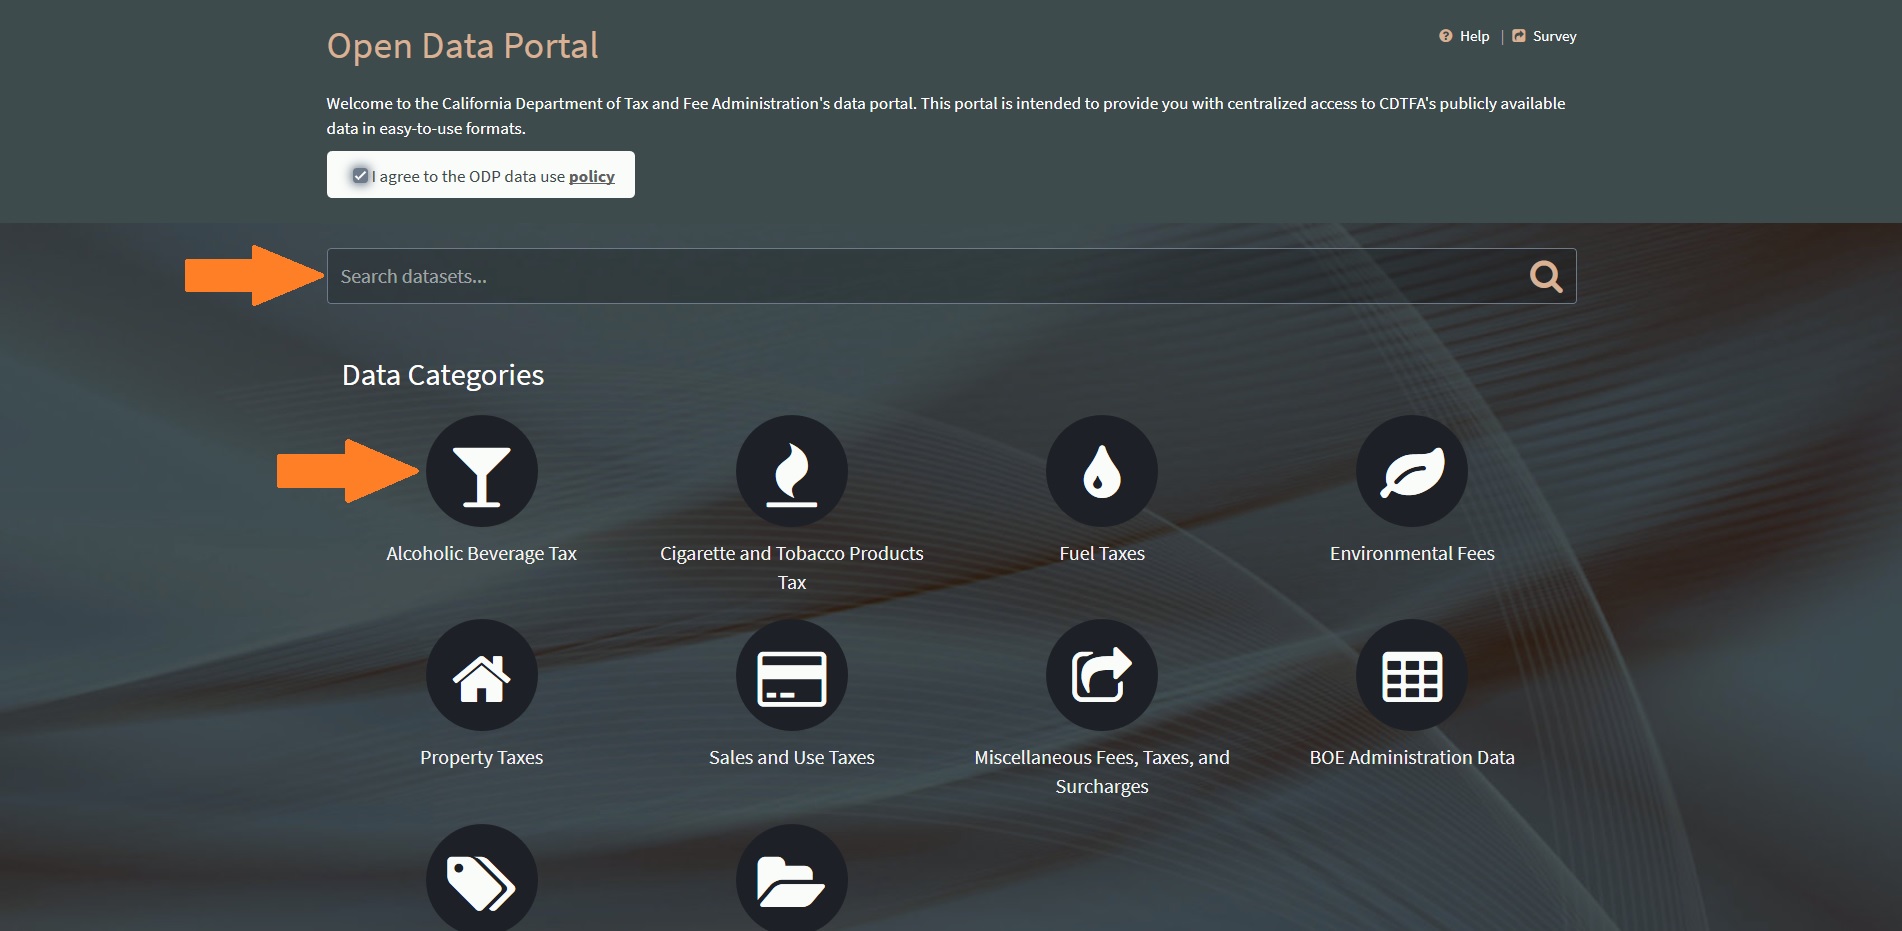Uncheck the ODP data use agreement checkbox
1902x931 pixels.
pos(360,176)
